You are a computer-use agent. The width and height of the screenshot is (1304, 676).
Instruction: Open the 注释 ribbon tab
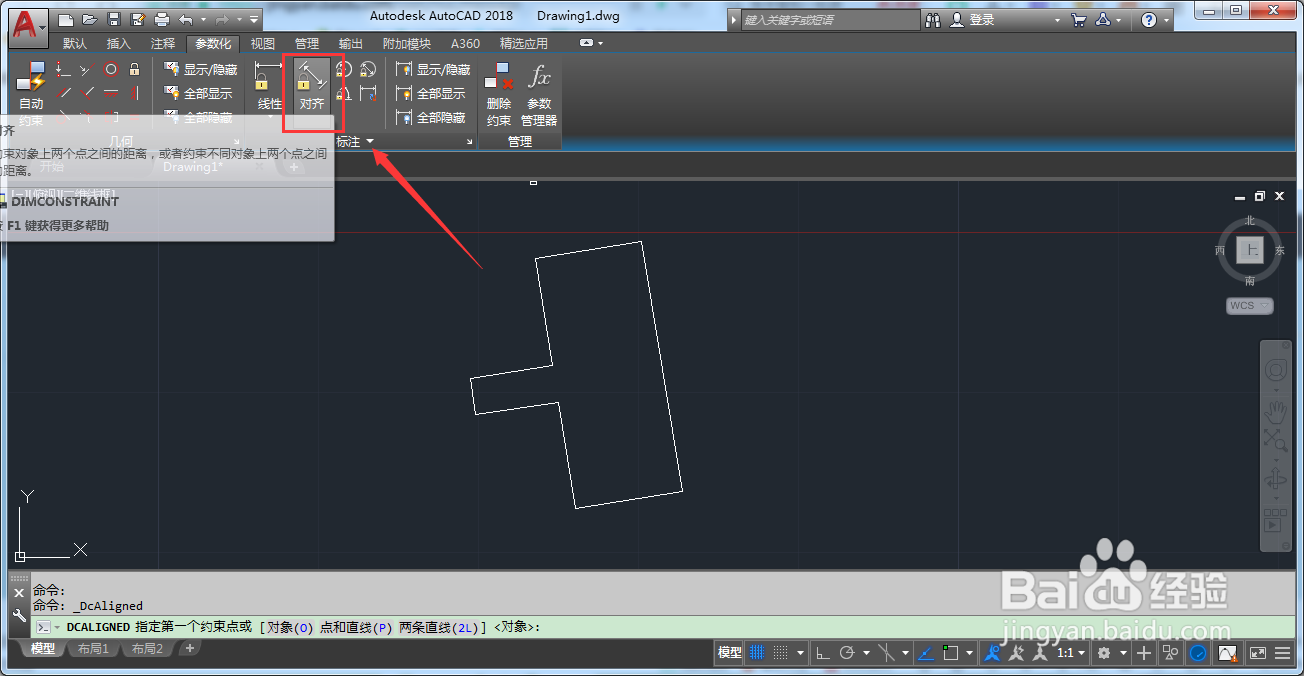pos(163,44)
